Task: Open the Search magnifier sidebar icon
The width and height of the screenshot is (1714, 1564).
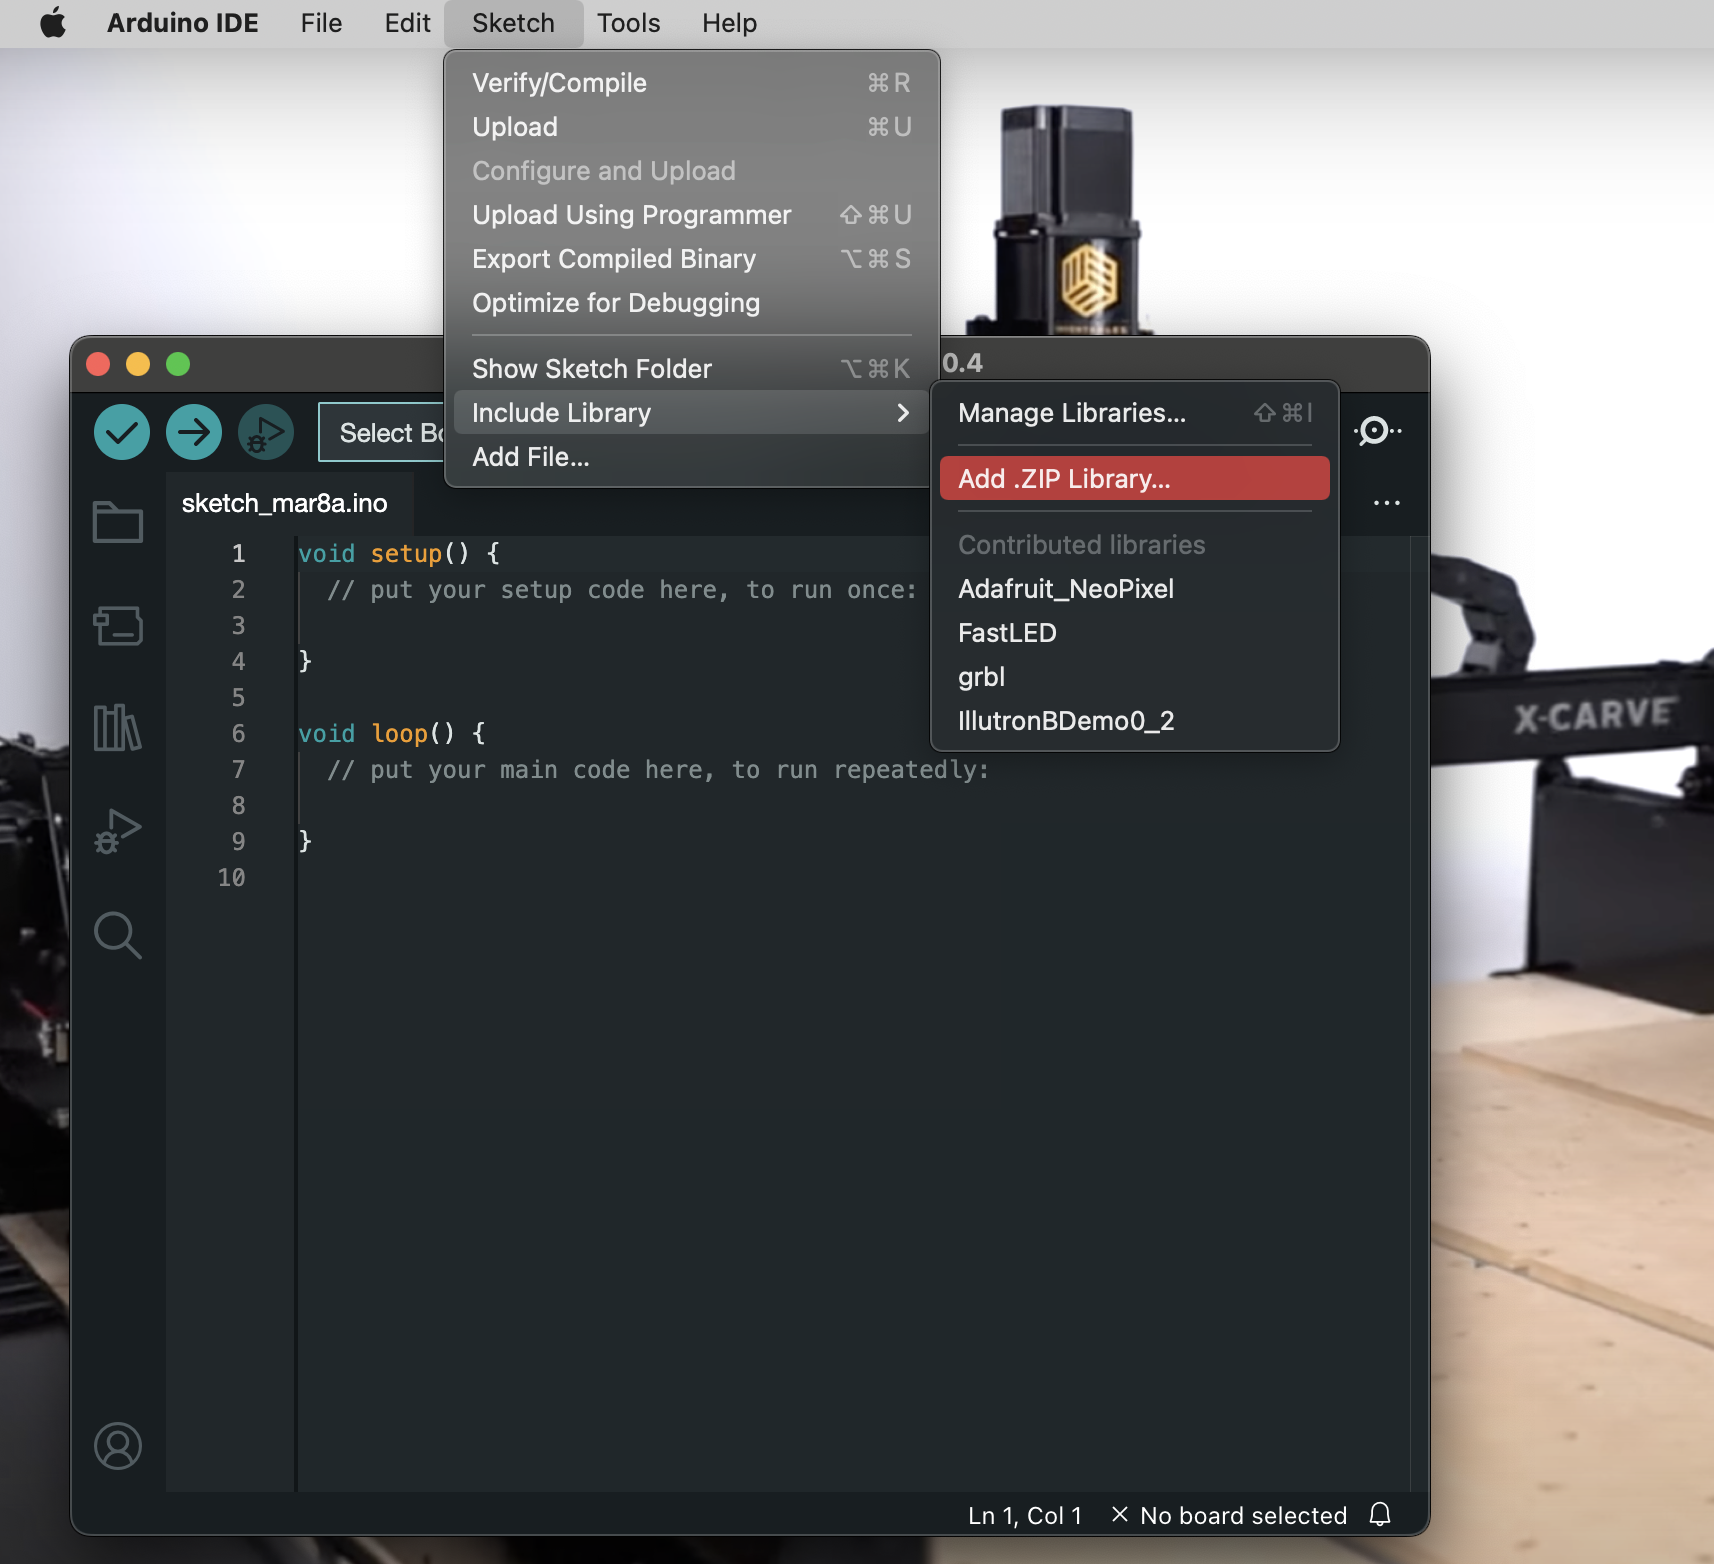Action: 118,935
